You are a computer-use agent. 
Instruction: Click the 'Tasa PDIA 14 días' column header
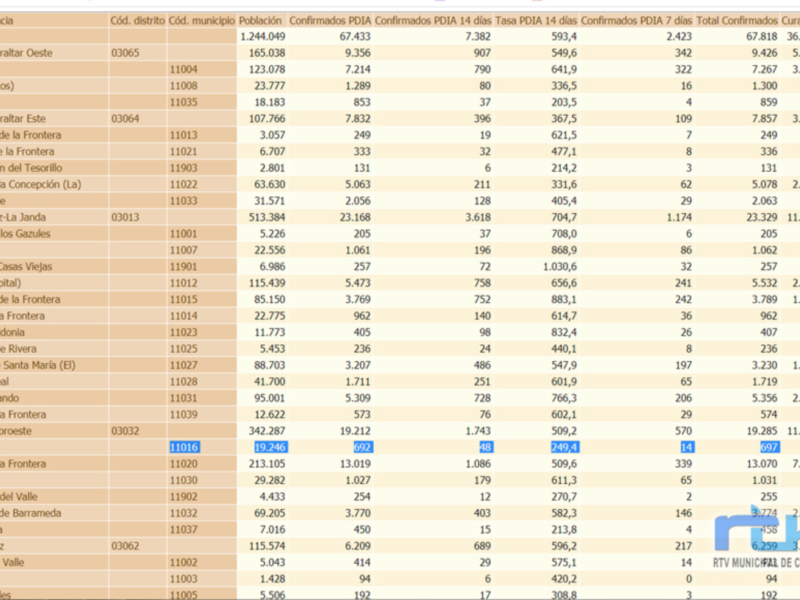pyautogui.click(x=535, y=18)
